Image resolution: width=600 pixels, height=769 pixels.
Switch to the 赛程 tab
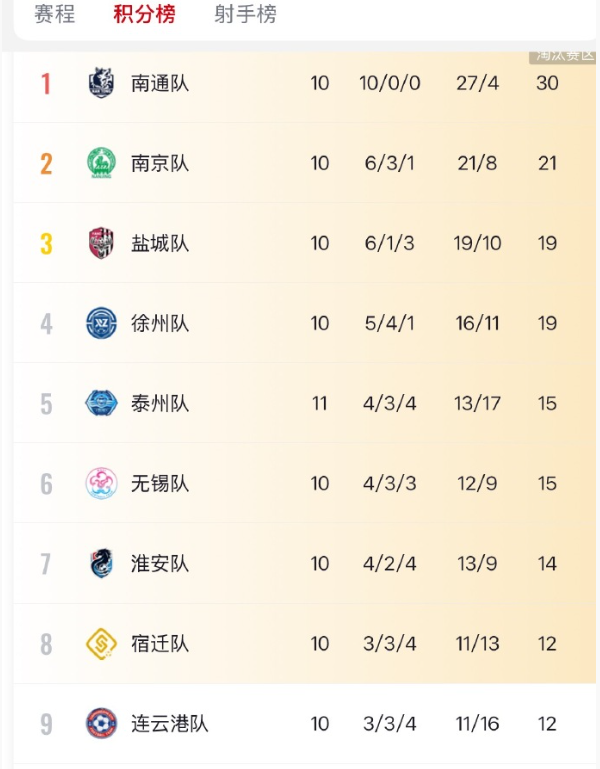tap(55, 15)
